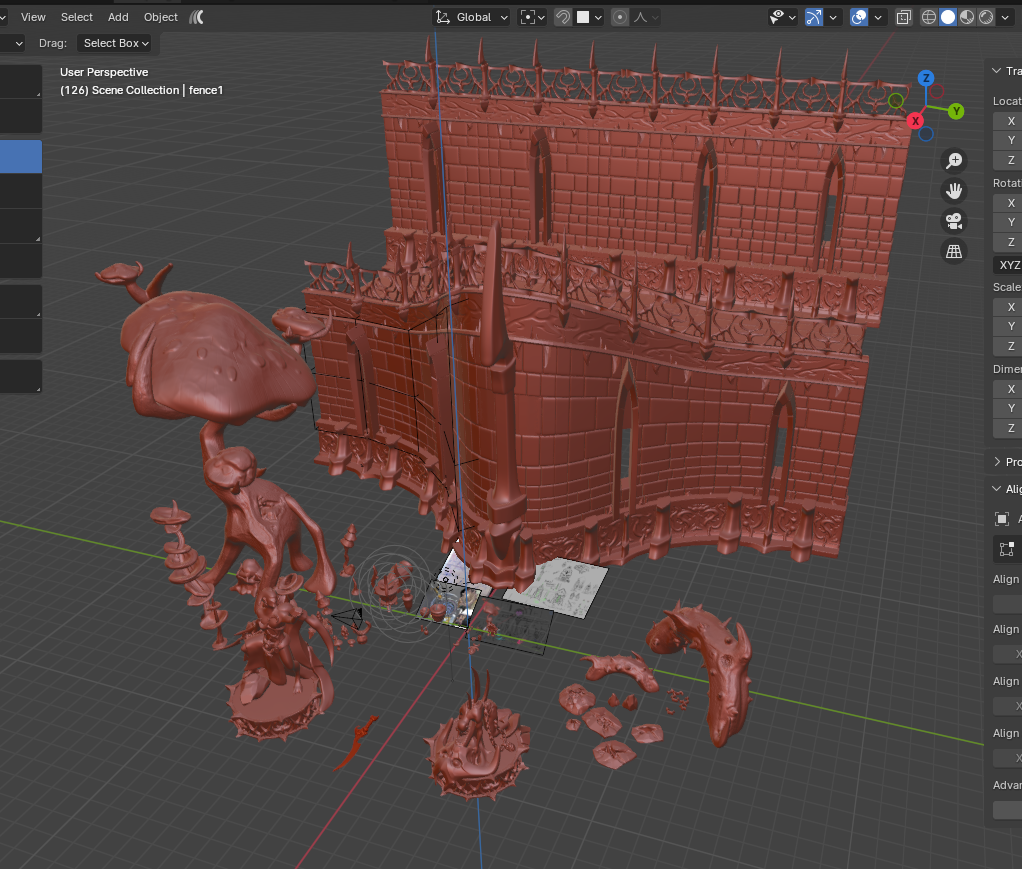Image resolution: width=1022 pixels, height=869 pixels.
Task: Toggle proportional editing button
Action: pos(620,17)
